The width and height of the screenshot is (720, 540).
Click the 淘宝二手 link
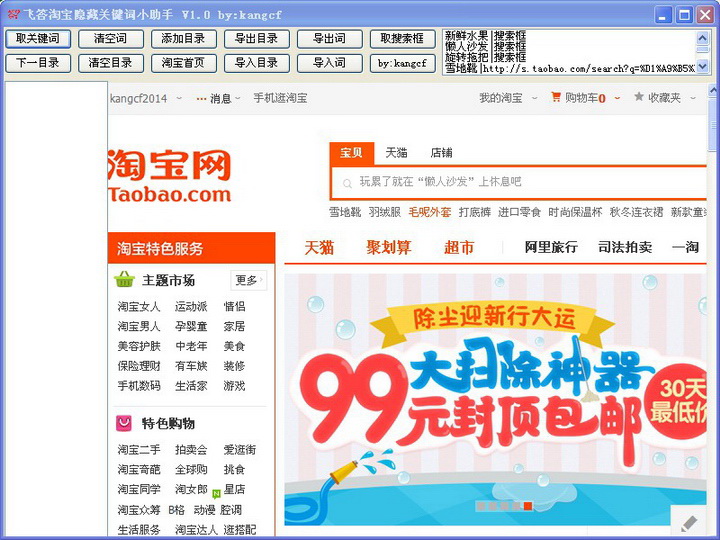[139, 450]
